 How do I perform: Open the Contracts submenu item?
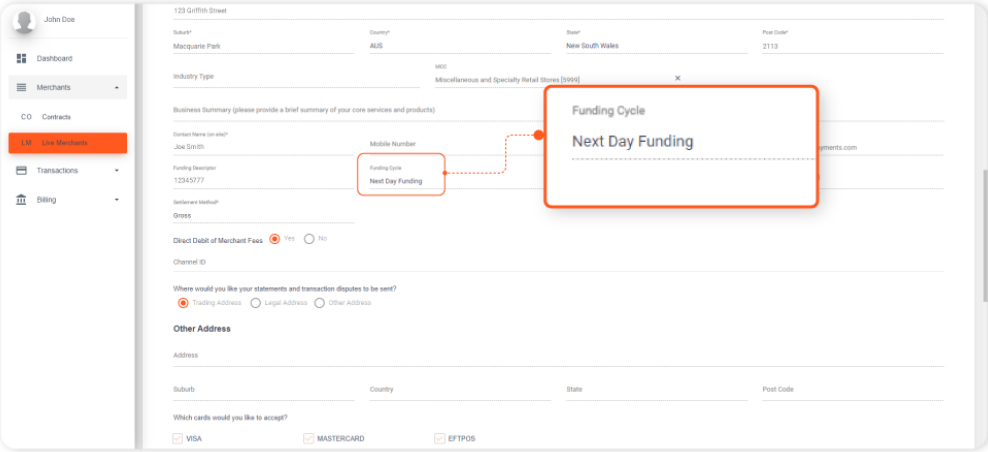(67, 117)
